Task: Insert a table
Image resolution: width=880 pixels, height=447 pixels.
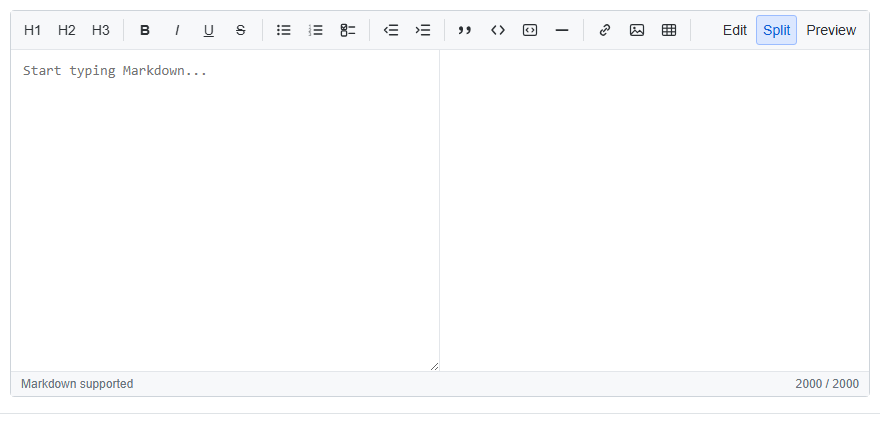Action: point(669,30)
